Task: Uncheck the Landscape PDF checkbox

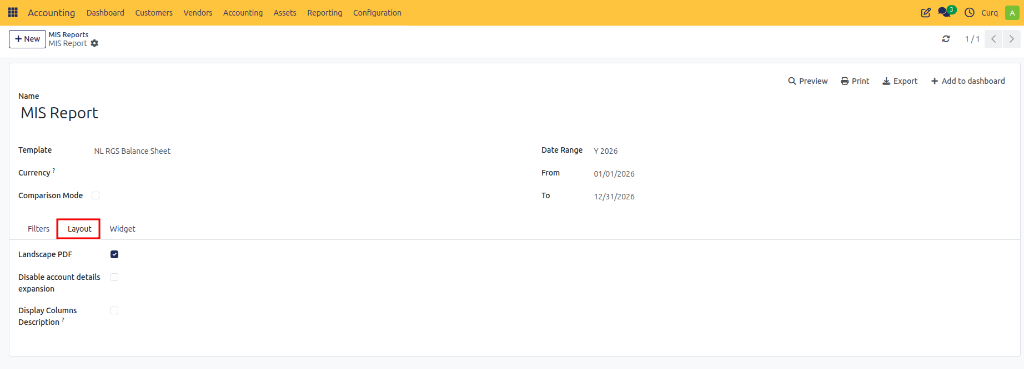Action: tap(114, 254)
